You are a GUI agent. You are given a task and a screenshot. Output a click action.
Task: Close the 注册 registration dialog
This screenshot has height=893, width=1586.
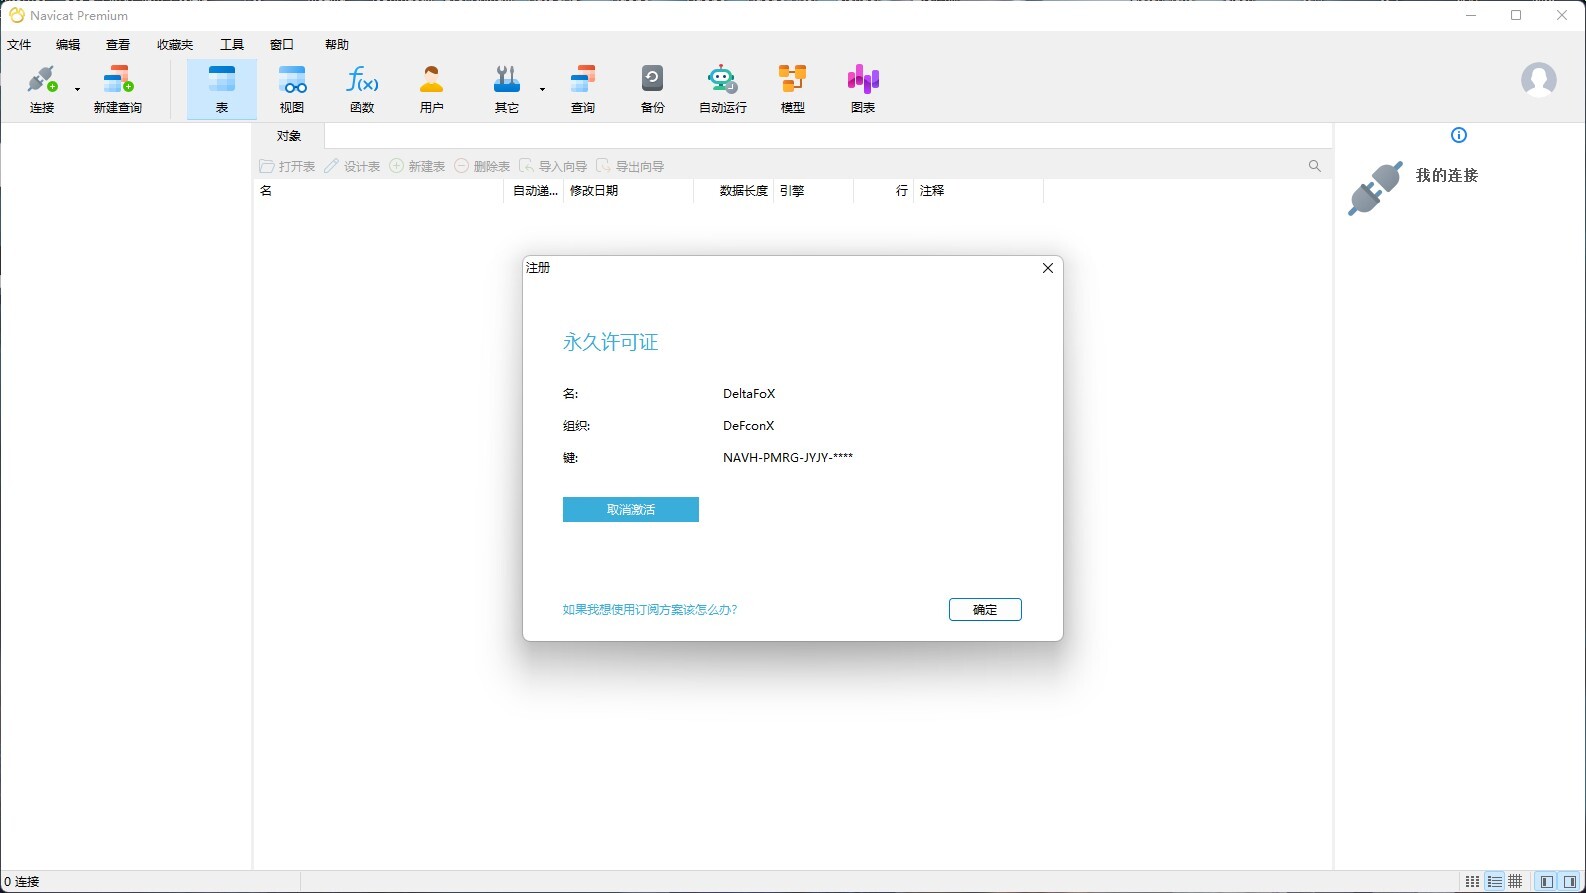1048,268
